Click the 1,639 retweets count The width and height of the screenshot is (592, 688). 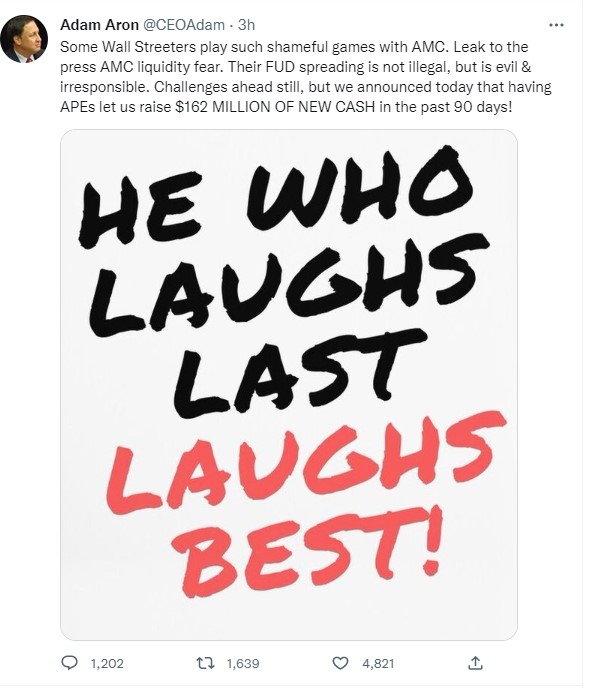(243, 663)
